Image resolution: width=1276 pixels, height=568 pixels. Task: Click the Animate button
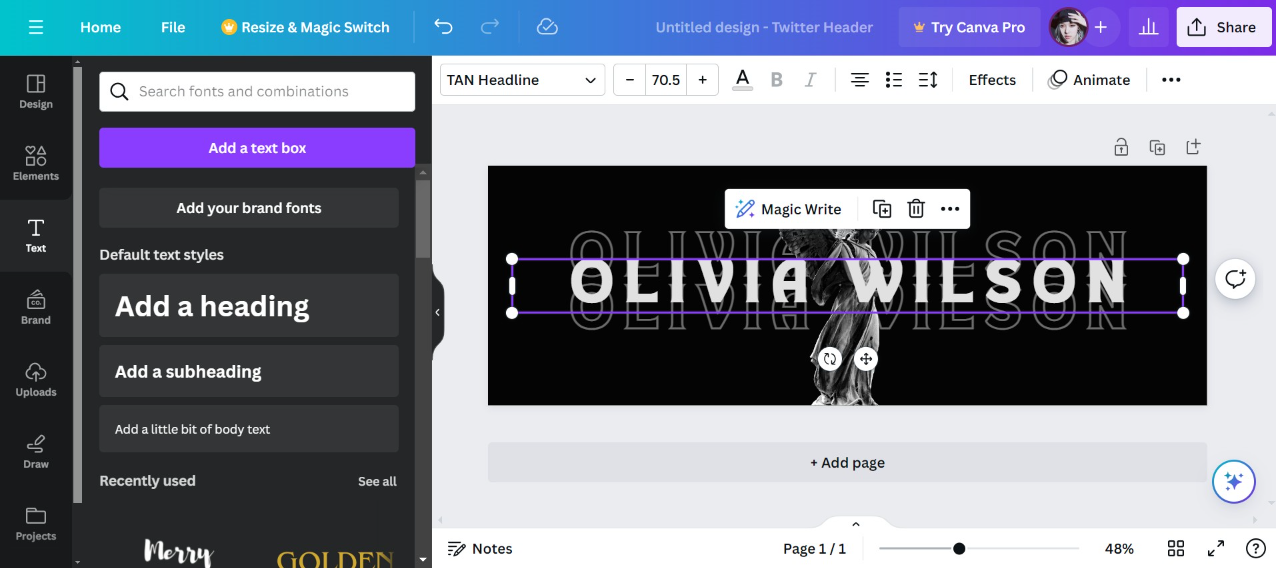coord(1089,80)
